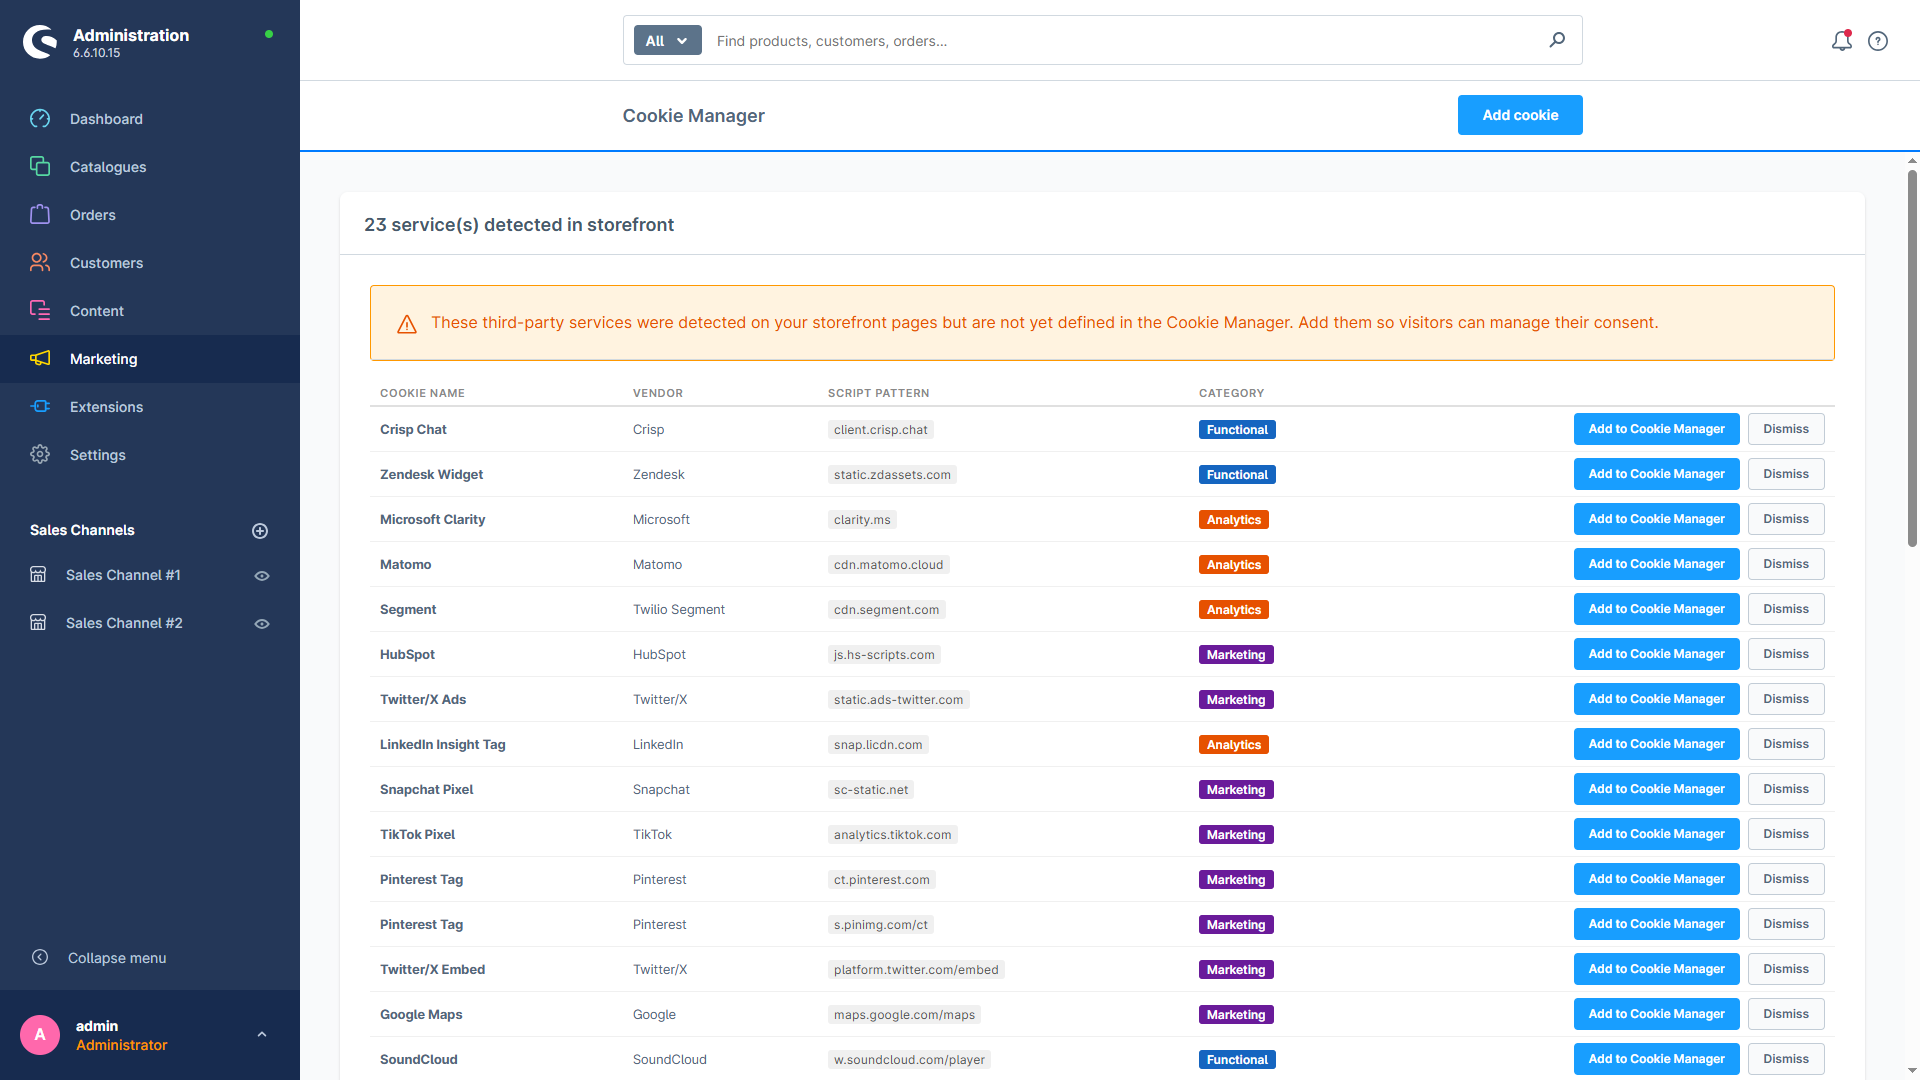The image size is (1920, 1080).
Task: Click the Collapse menu label
Action: pos(117,958)
